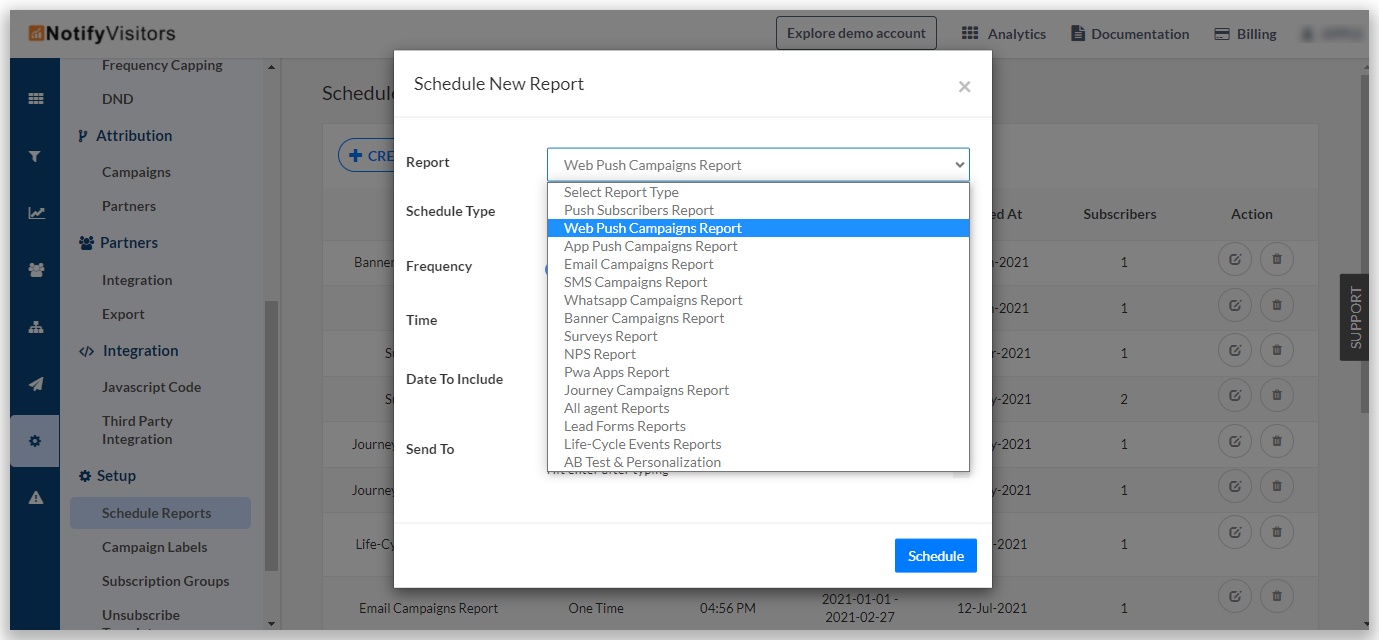The width and height of the screenshot is (1379, 640).
Task: Click the blue Schedule button
Action: (936, 556)
